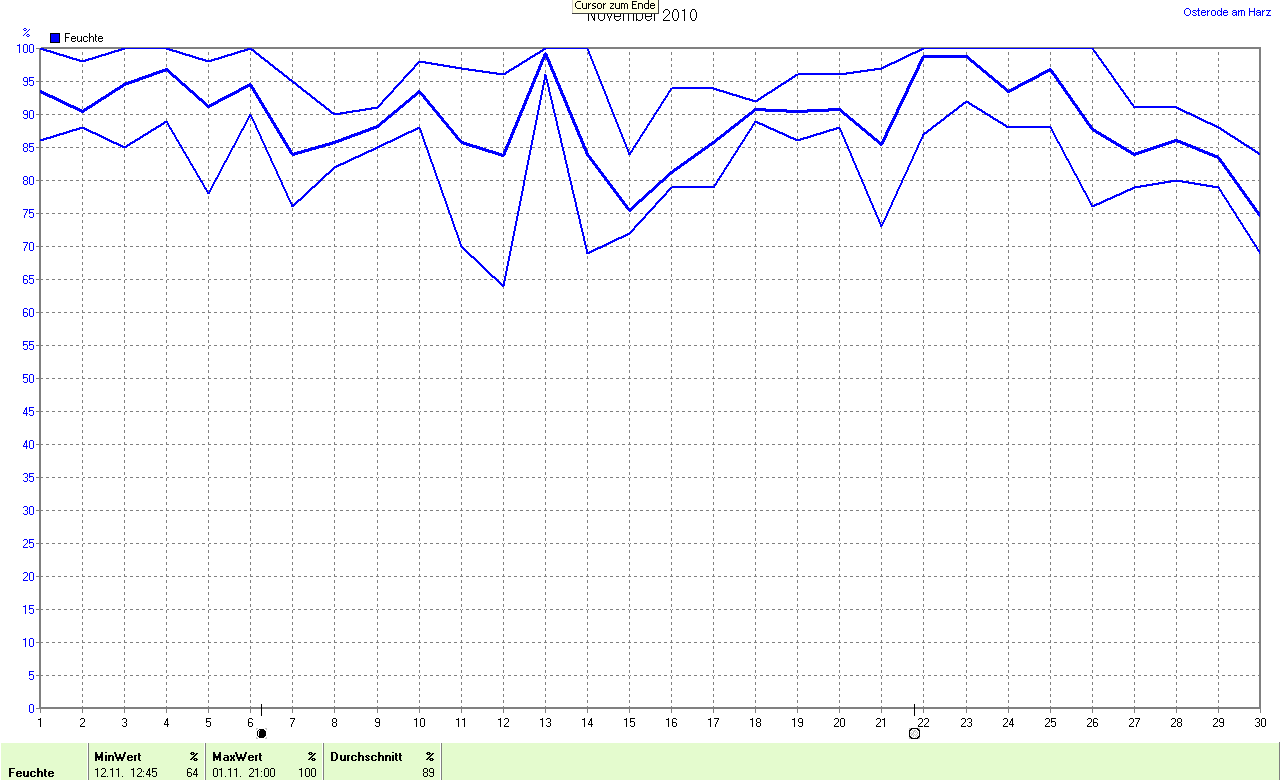Screen dimensions: 1280x780
Task: Click day 13 on the x-axis
Action: tap(545, 721)
